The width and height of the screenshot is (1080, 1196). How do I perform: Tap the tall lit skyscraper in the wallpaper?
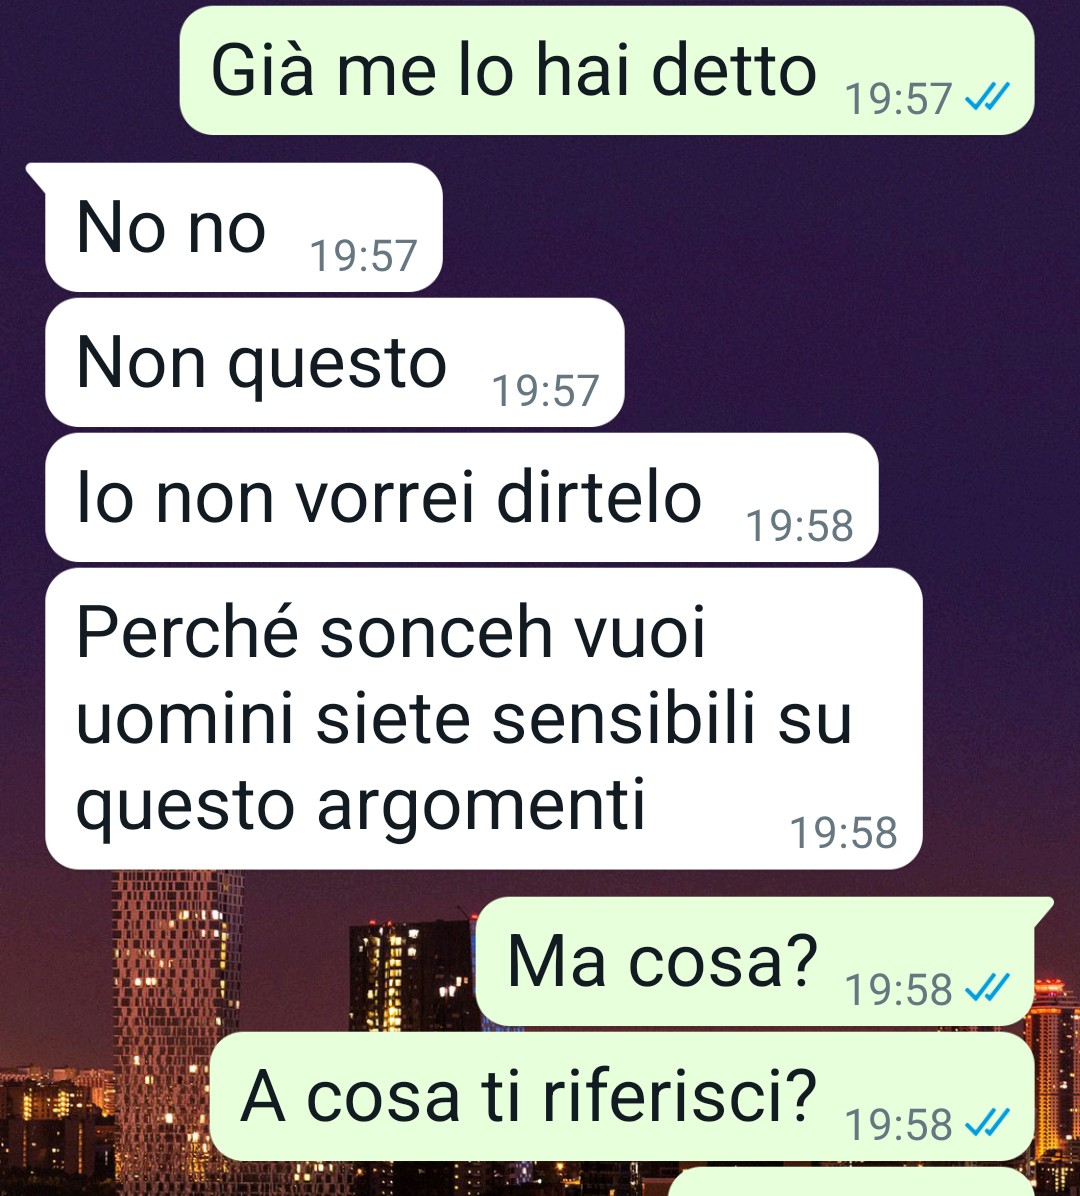tap(178, 1022)
